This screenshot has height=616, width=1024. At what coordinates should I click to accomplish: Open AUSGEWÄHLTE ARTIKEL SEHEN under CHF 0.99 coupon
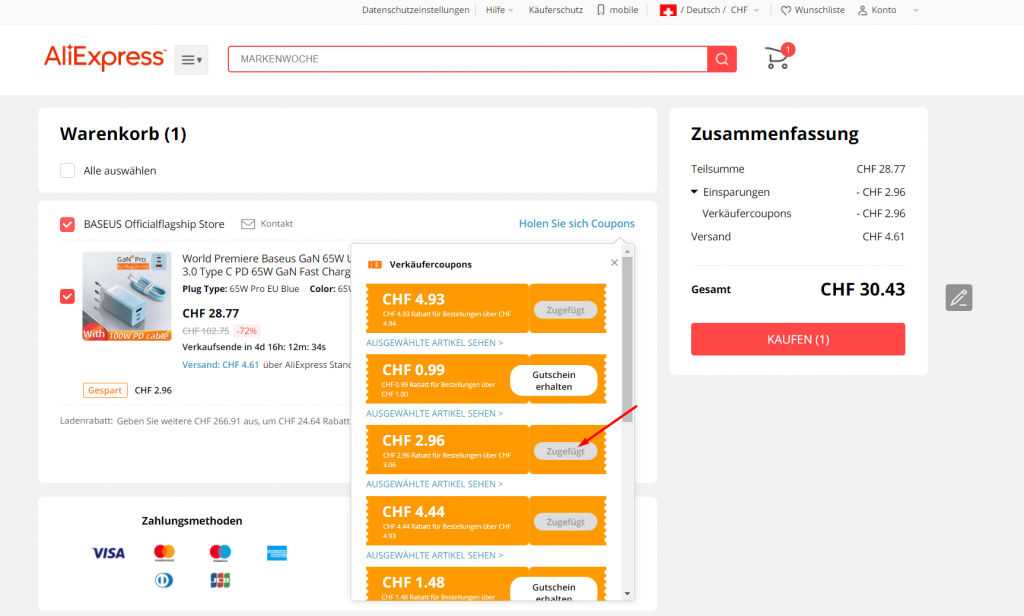pos(434,413)
